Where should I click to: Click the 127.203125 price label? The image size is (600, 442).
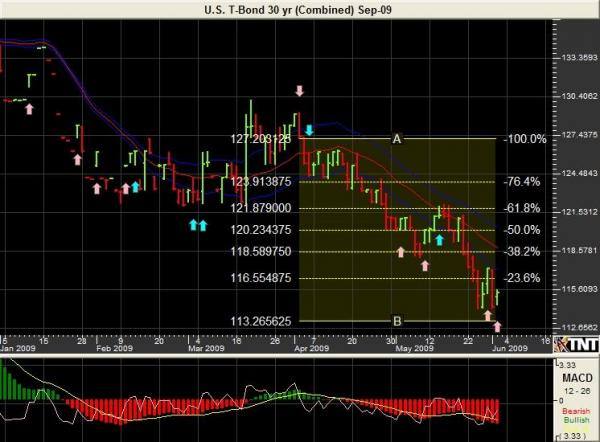[x=261, y=139]
